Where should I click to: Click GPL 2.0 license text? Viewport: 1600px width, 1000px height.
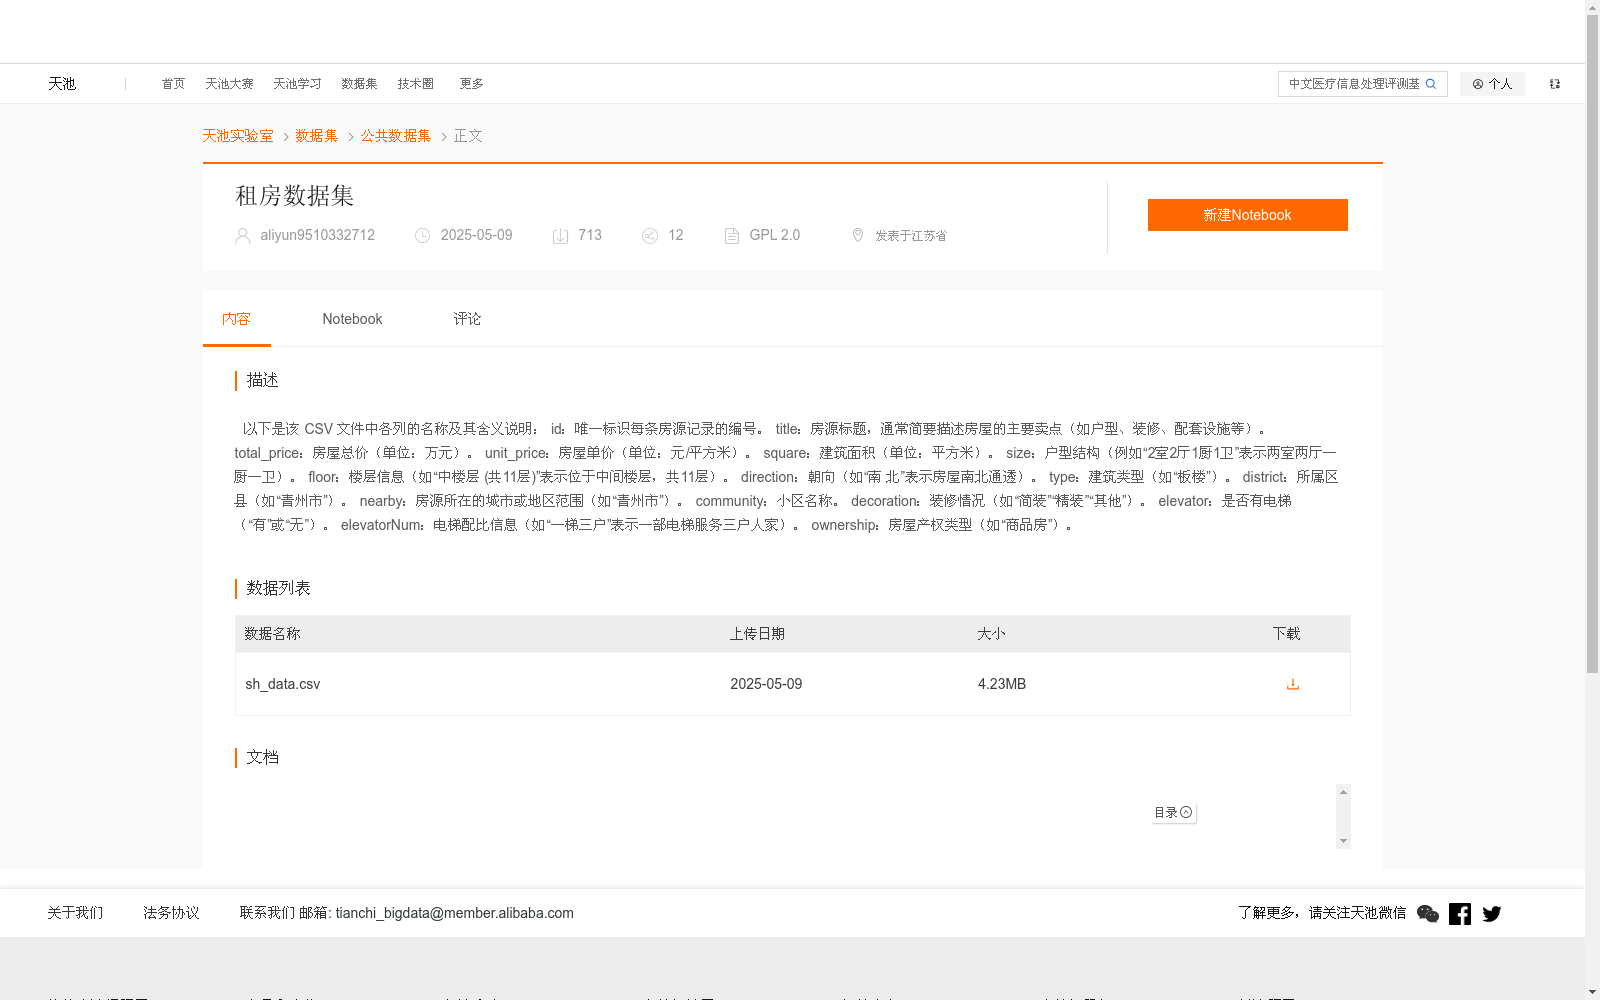click(x=775, y=235)
